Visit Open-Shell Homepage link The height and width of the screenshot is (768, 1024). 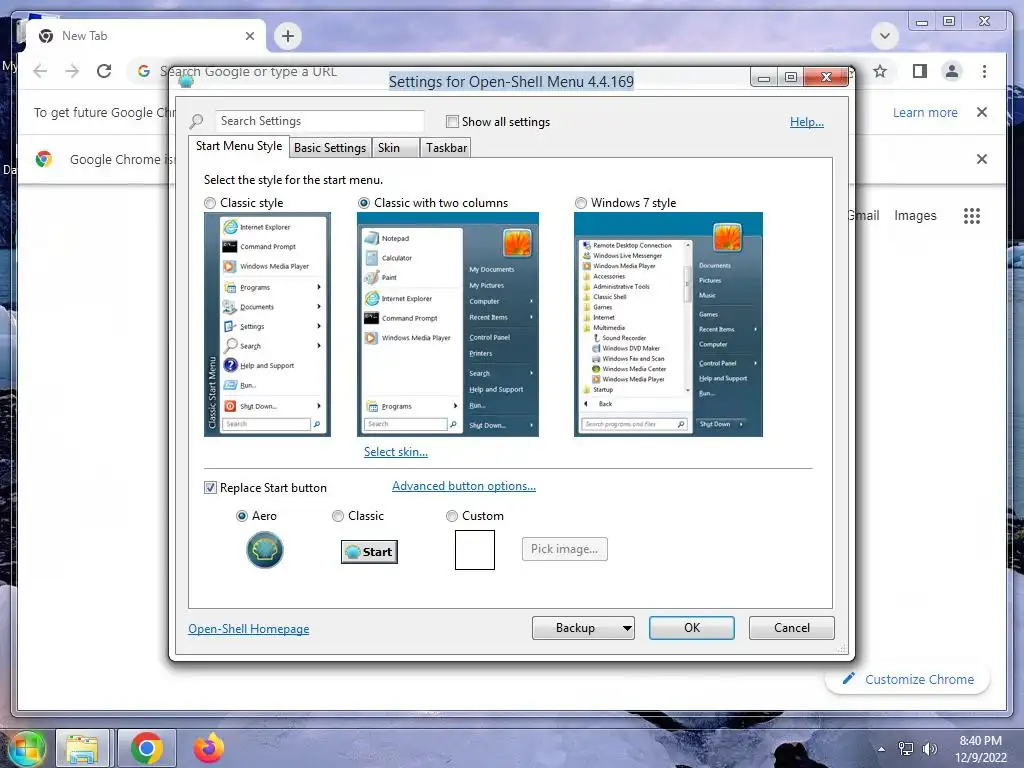[x=249, y=629]
